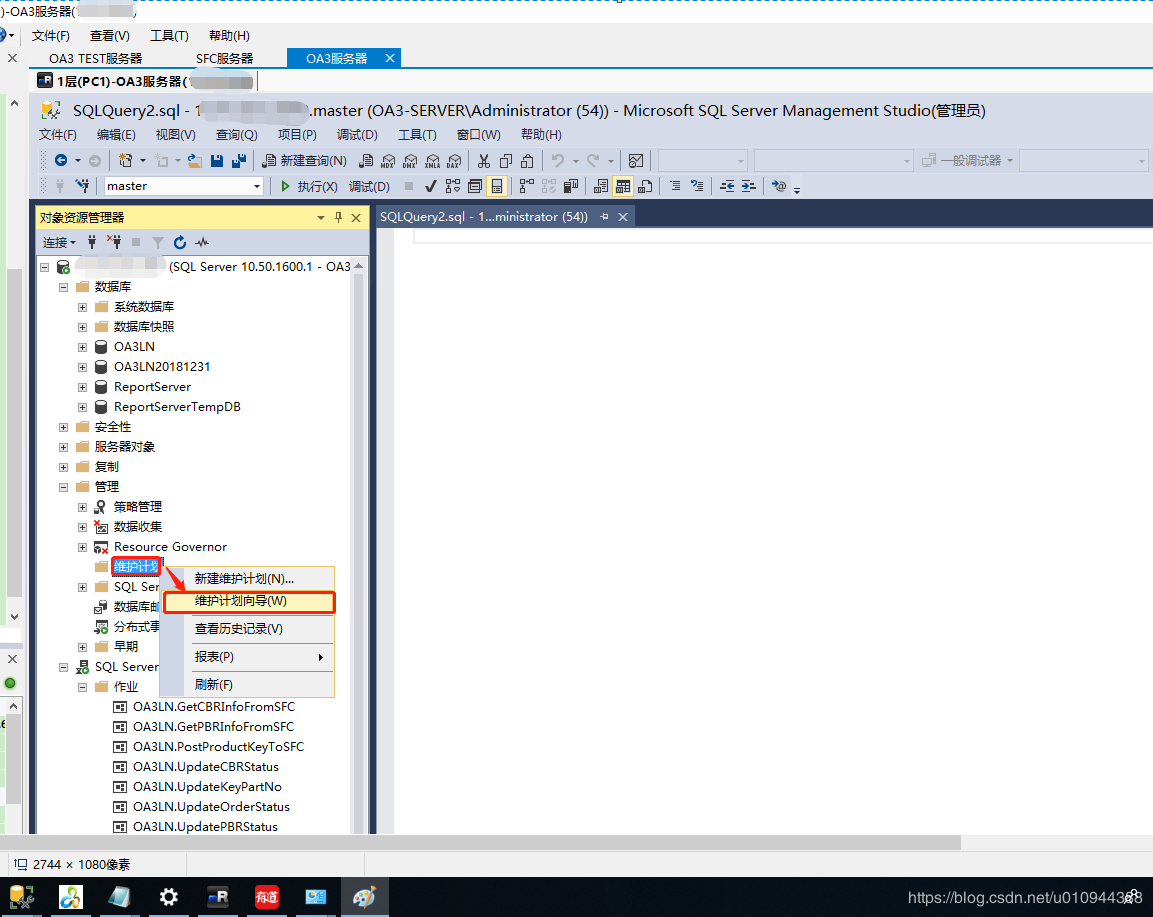The height and width of the screenshot is (917, 1153).
Task: Click the connect plug icon in Object Explorer
Action: pos(92,242)
